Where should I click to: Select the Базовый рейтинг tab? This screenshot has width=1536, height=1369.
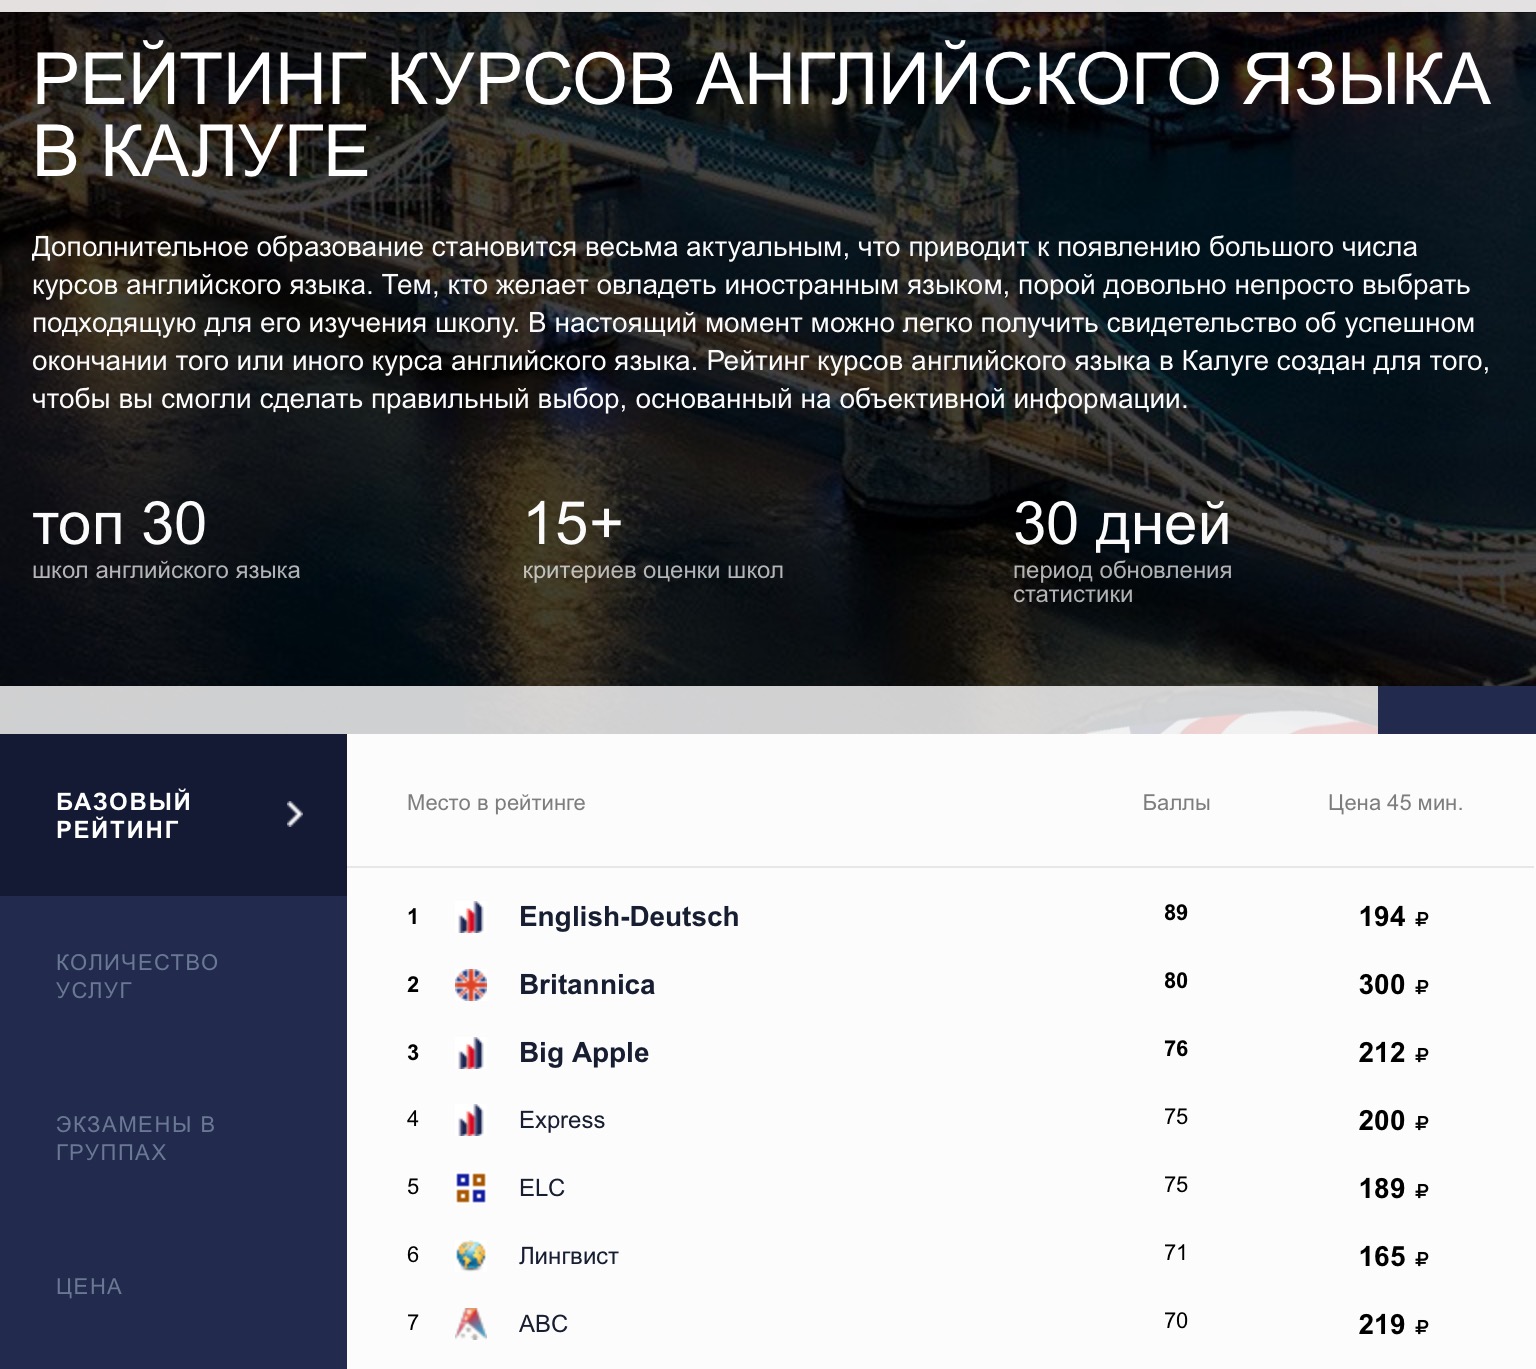173,815
